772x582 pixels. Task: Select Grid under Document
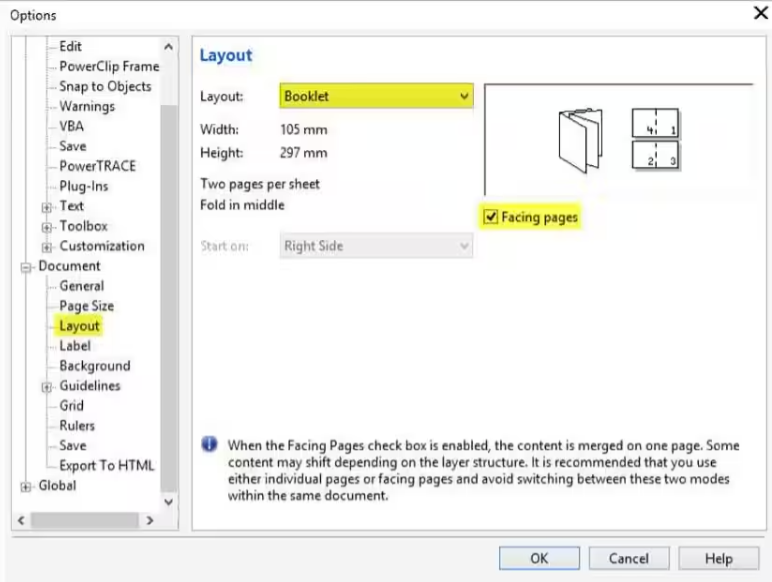pos(71,406)
